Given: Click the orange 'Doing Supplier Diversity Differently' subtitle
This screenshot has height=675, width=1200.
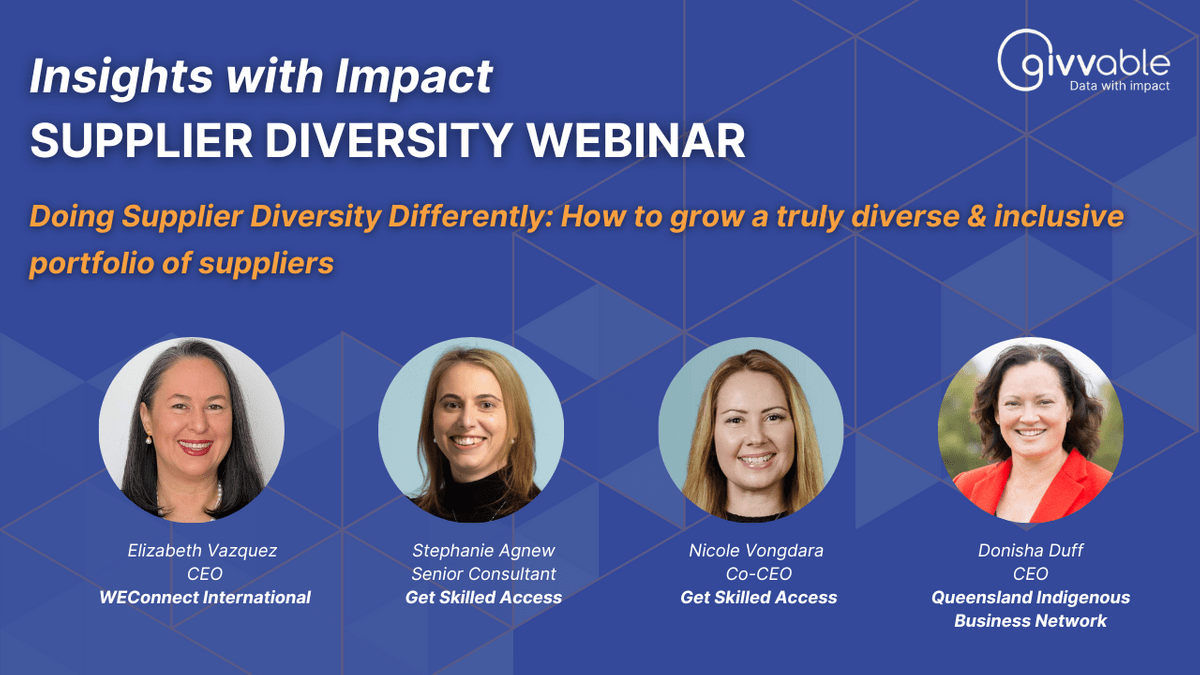Looking at the screenshot, I should tap(577, 240).
